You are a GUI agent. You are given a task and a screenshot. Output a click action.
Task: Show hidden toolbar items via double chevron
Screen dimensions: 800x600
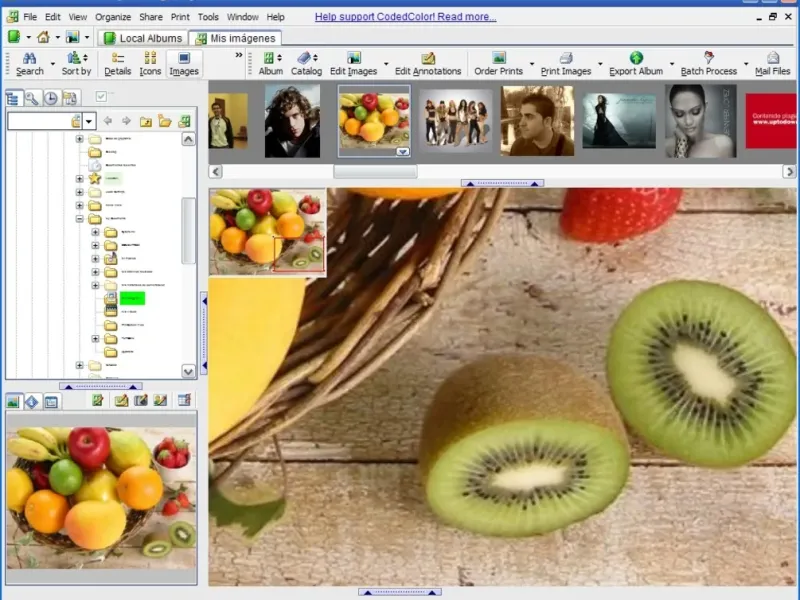click(238, 55)
